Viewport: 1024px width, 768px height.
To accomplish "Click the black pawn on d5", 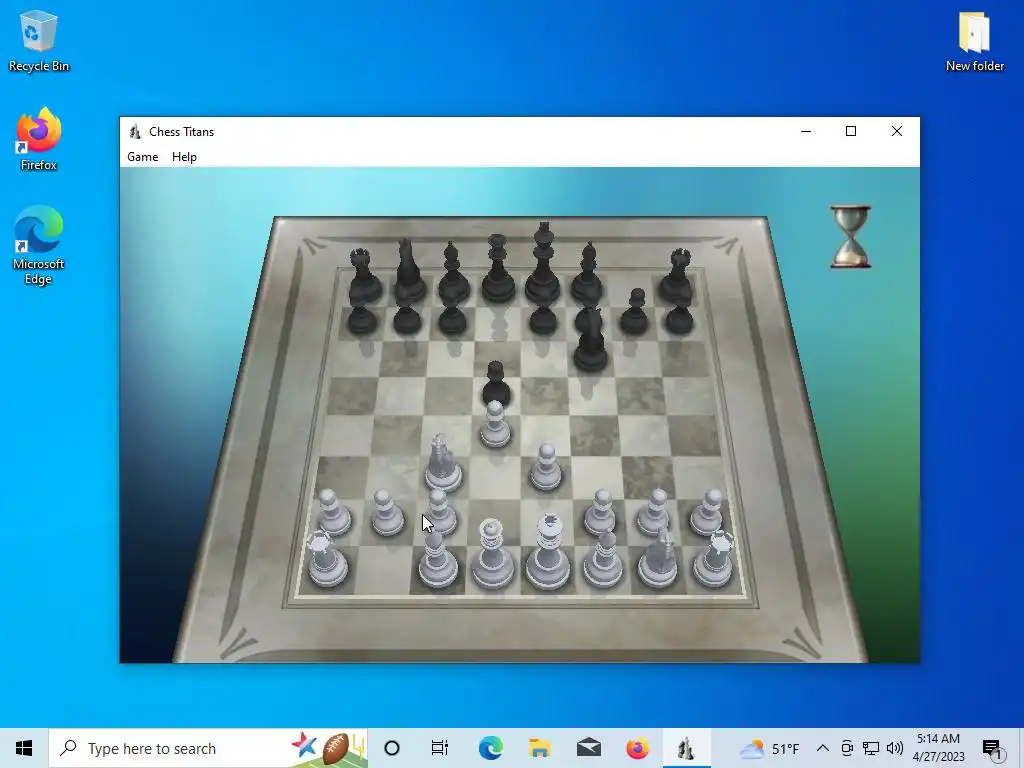I will (496, 385).
